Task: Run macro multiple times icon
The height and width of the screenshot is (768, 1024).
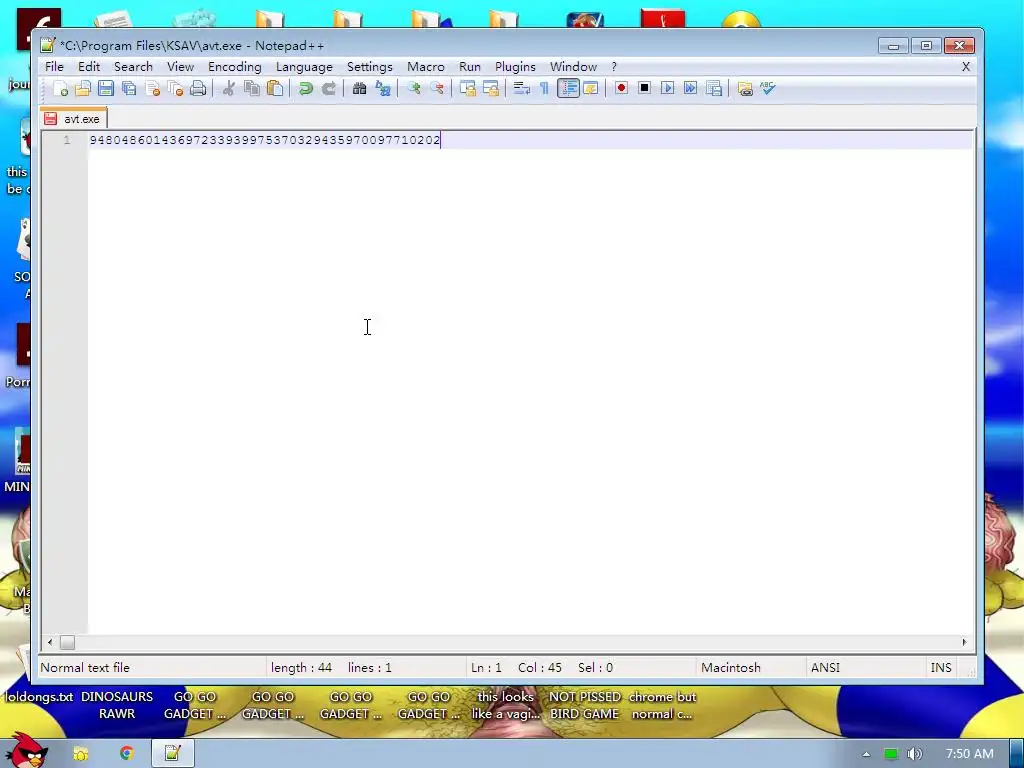Action: (x=690, y=88)
